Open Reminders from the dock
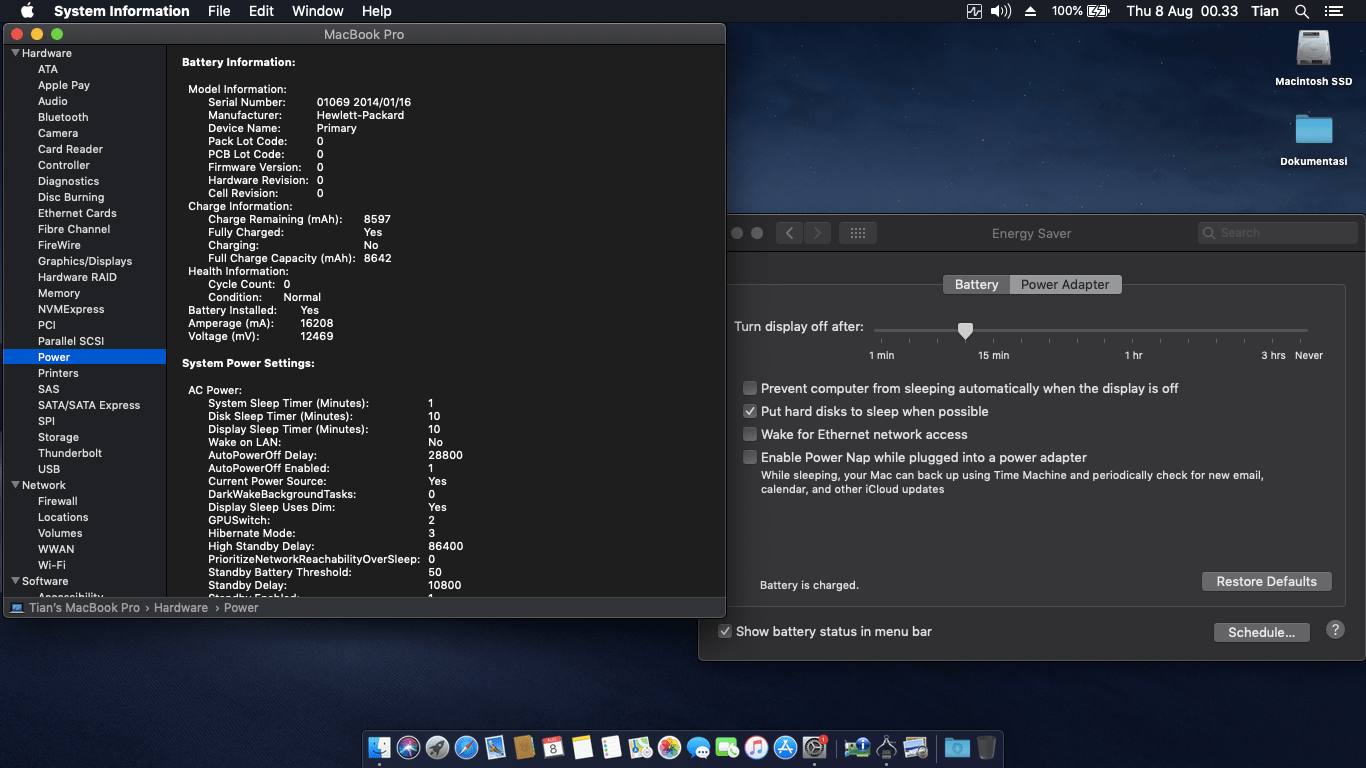The height and width of the screenshot is (768, 1366). (611, 747)
